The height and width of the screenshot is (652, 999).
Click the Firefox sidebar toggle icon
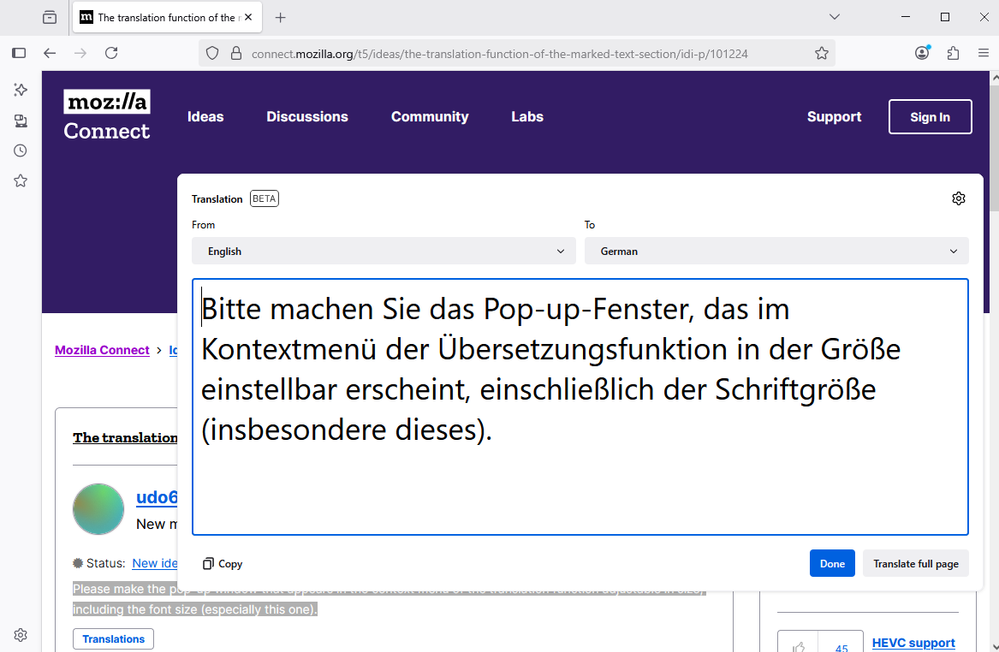pos(18,53)
